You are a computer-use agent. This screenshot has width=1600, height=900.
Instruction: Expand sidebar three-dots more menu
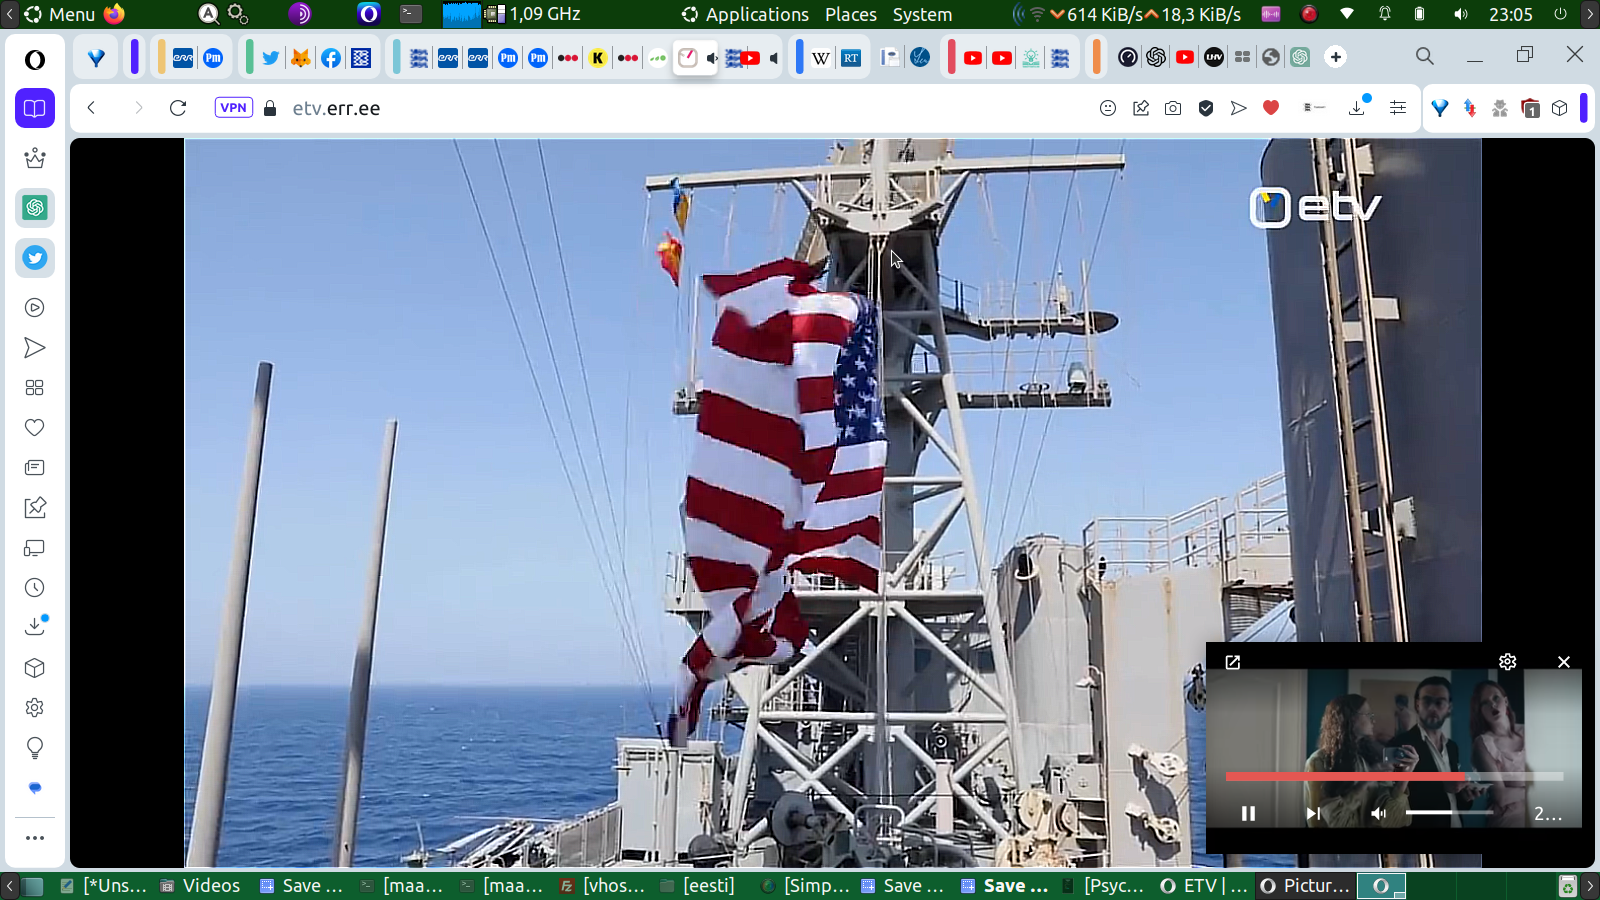click(35, 838)
